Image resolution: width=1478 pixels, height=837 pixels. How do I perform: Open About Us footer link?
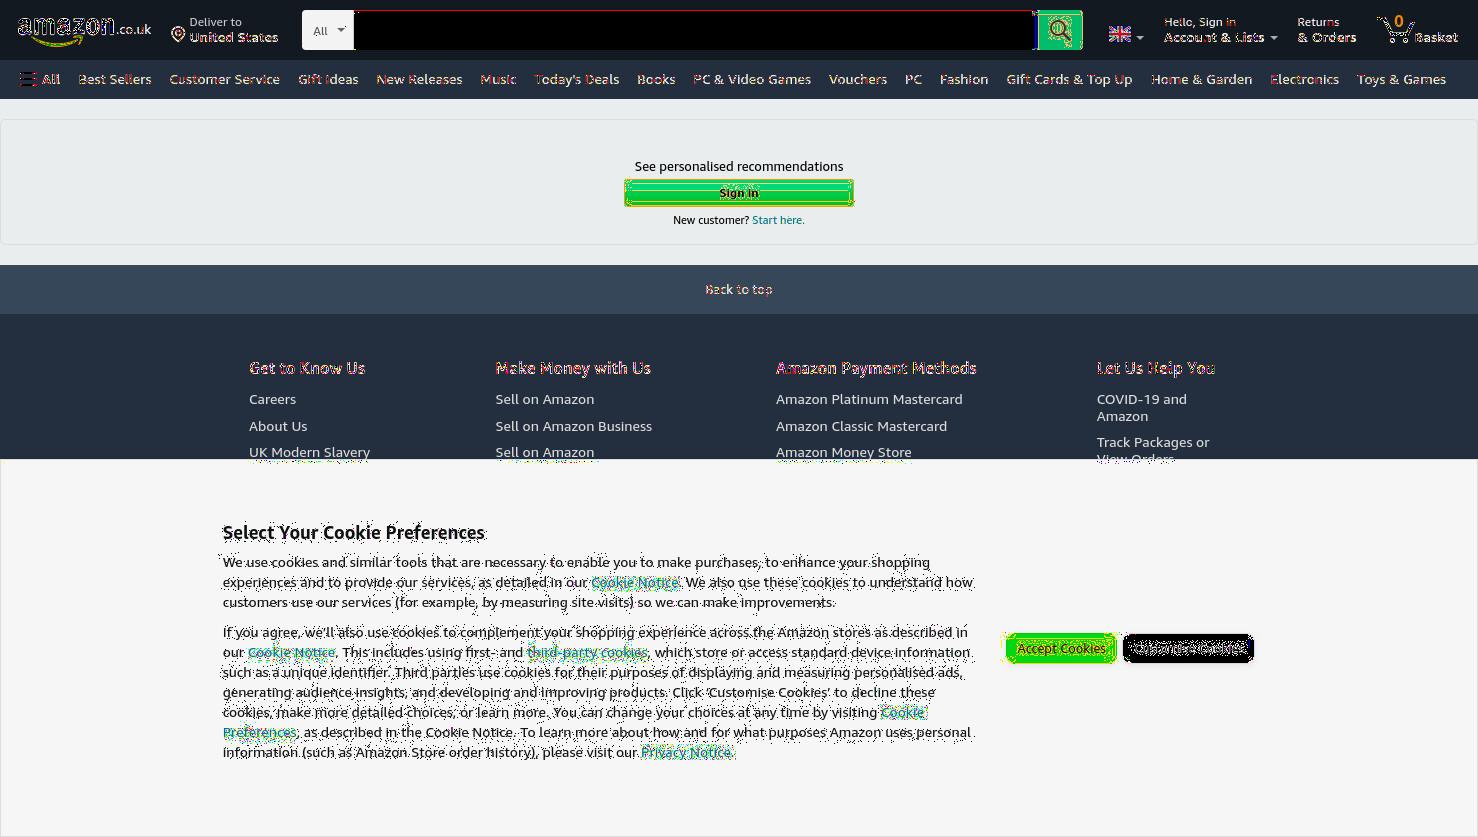pos(278,426)
